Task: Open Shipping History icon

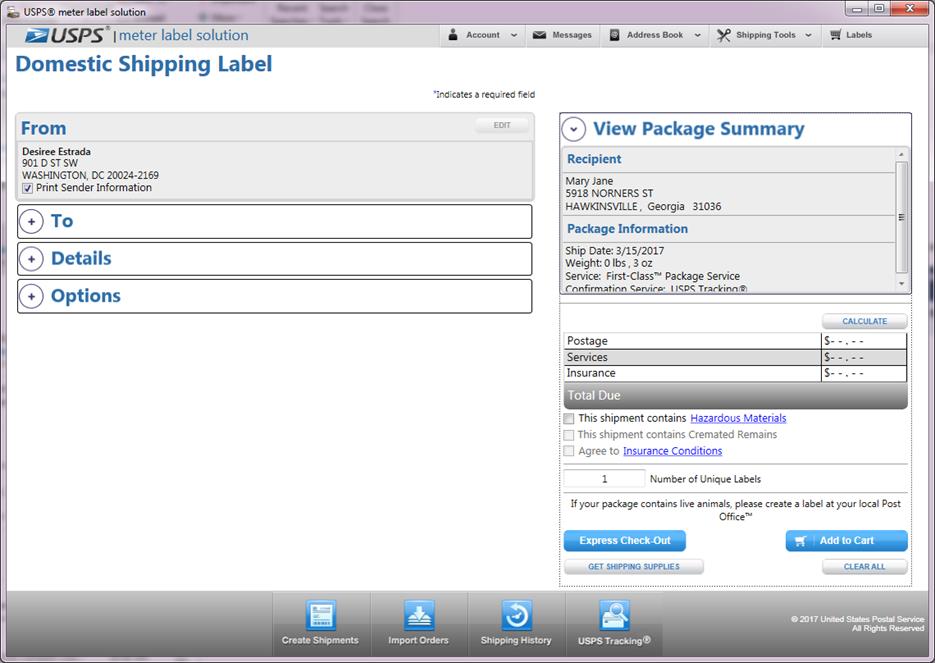Action: point(516,615)
